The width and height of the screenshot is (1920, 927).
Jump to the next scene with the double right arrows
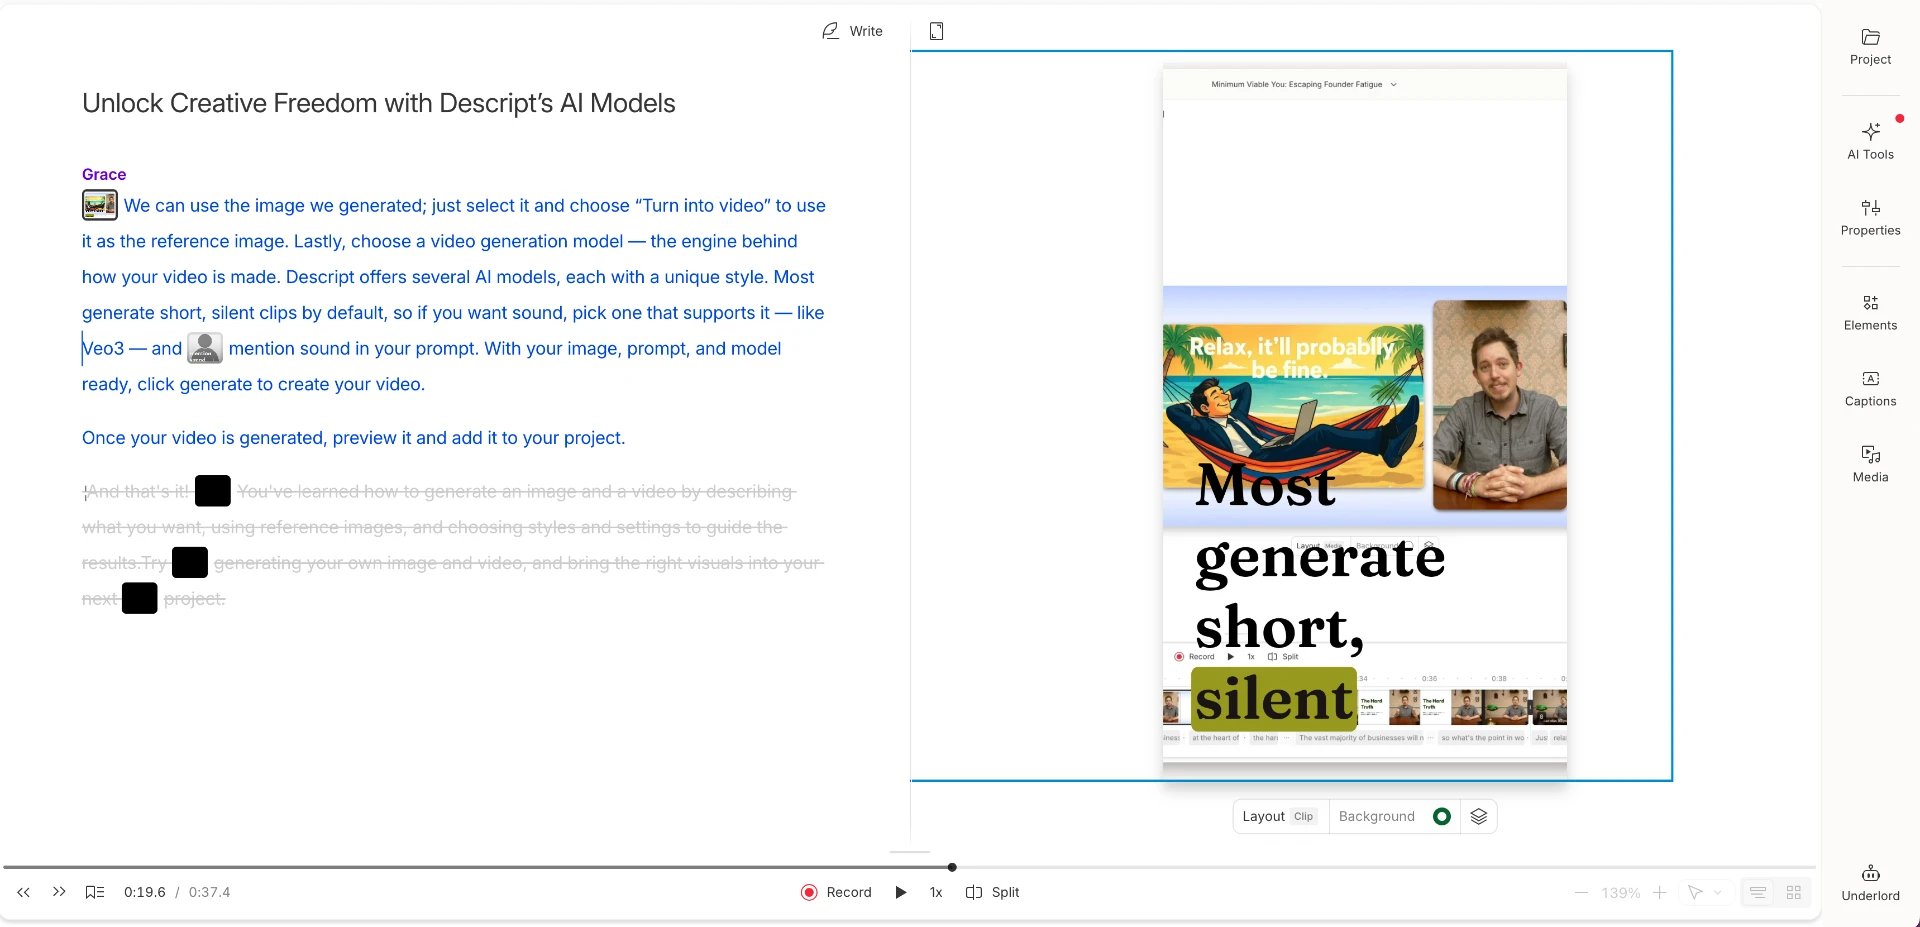[x=59, y=892]
